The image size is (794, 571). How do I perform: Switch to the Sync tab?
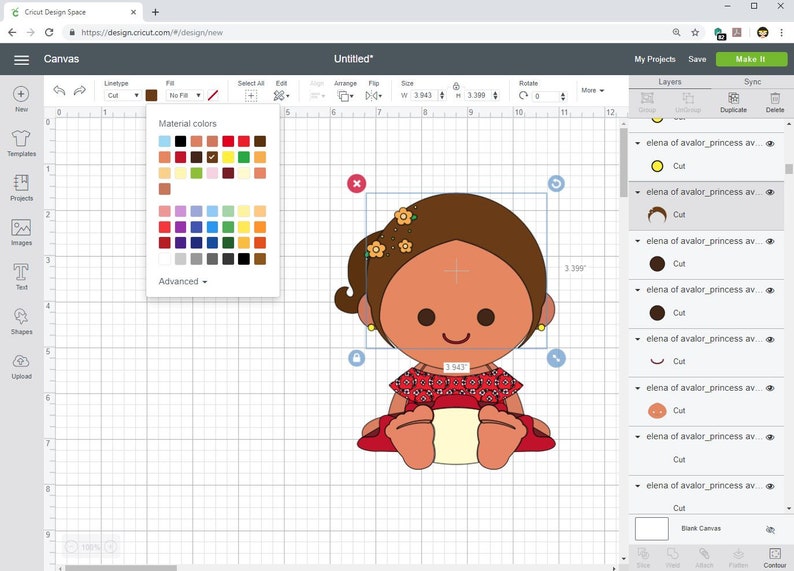pos(752,81)
